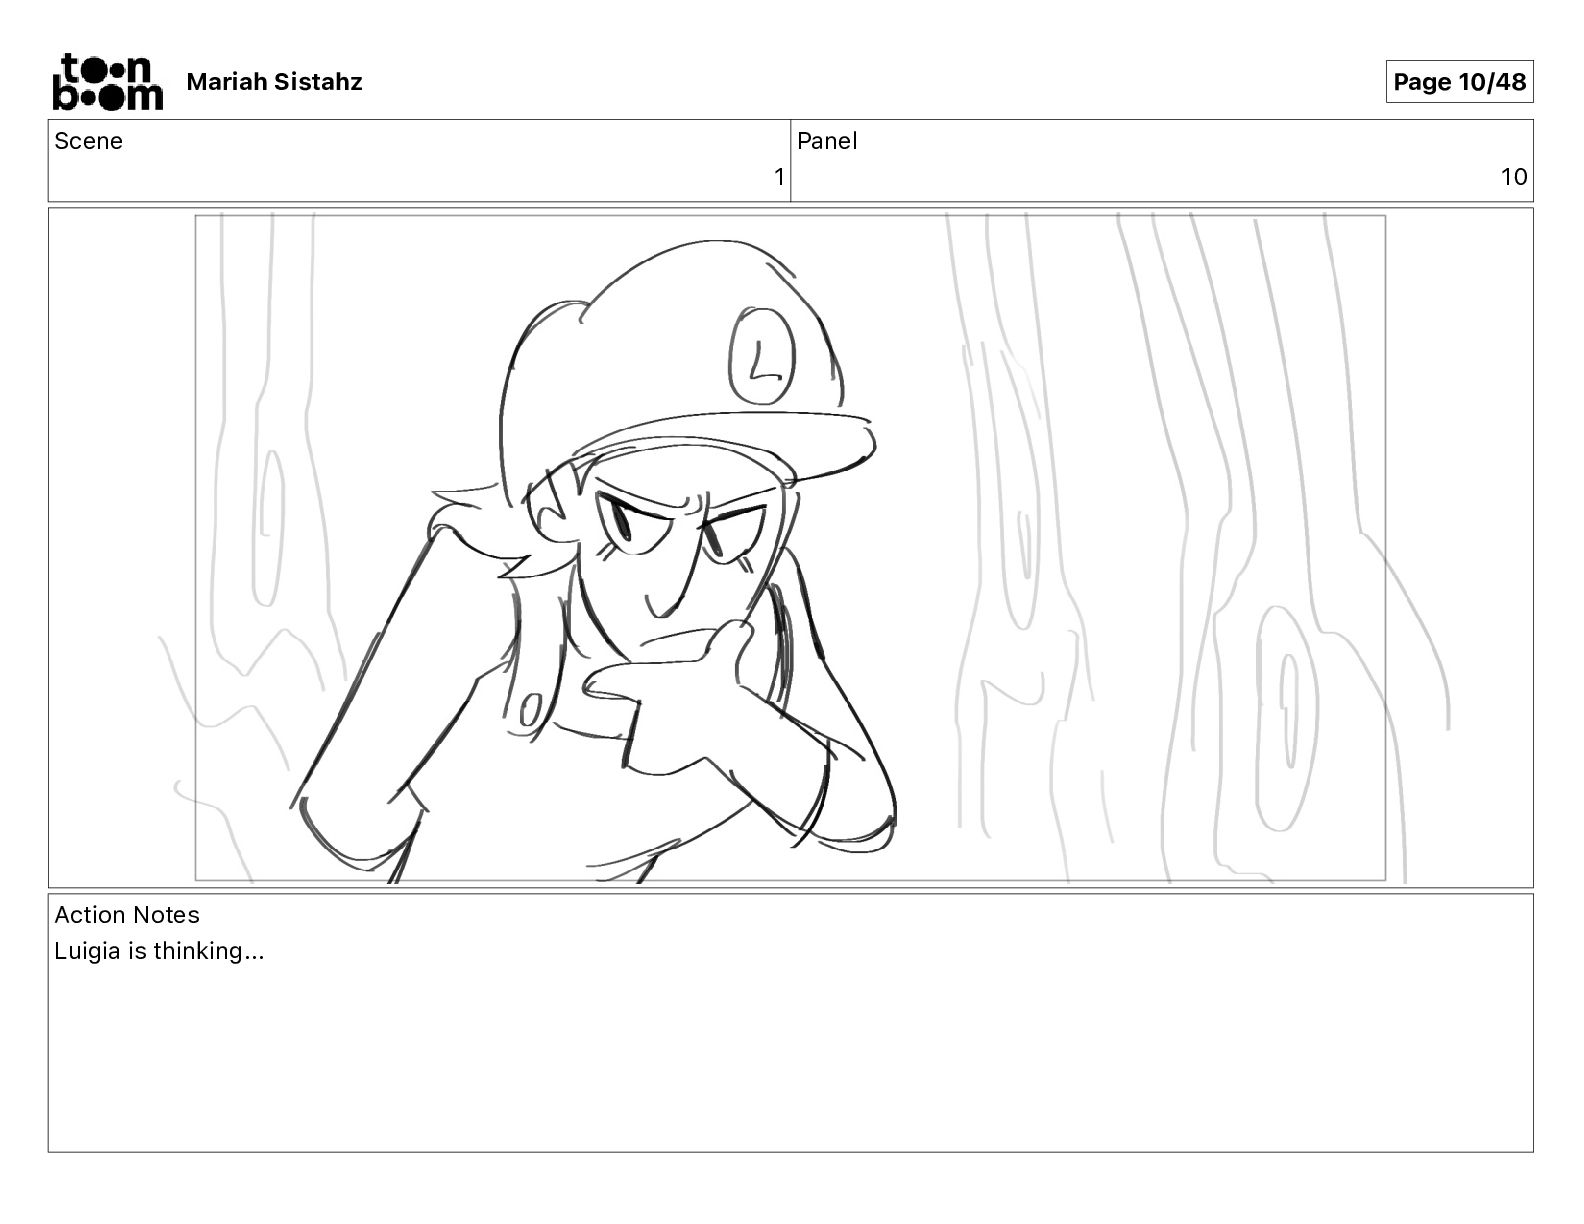Click the storyboard sketch of Luigia
1584x1224 pixels.
790,547
